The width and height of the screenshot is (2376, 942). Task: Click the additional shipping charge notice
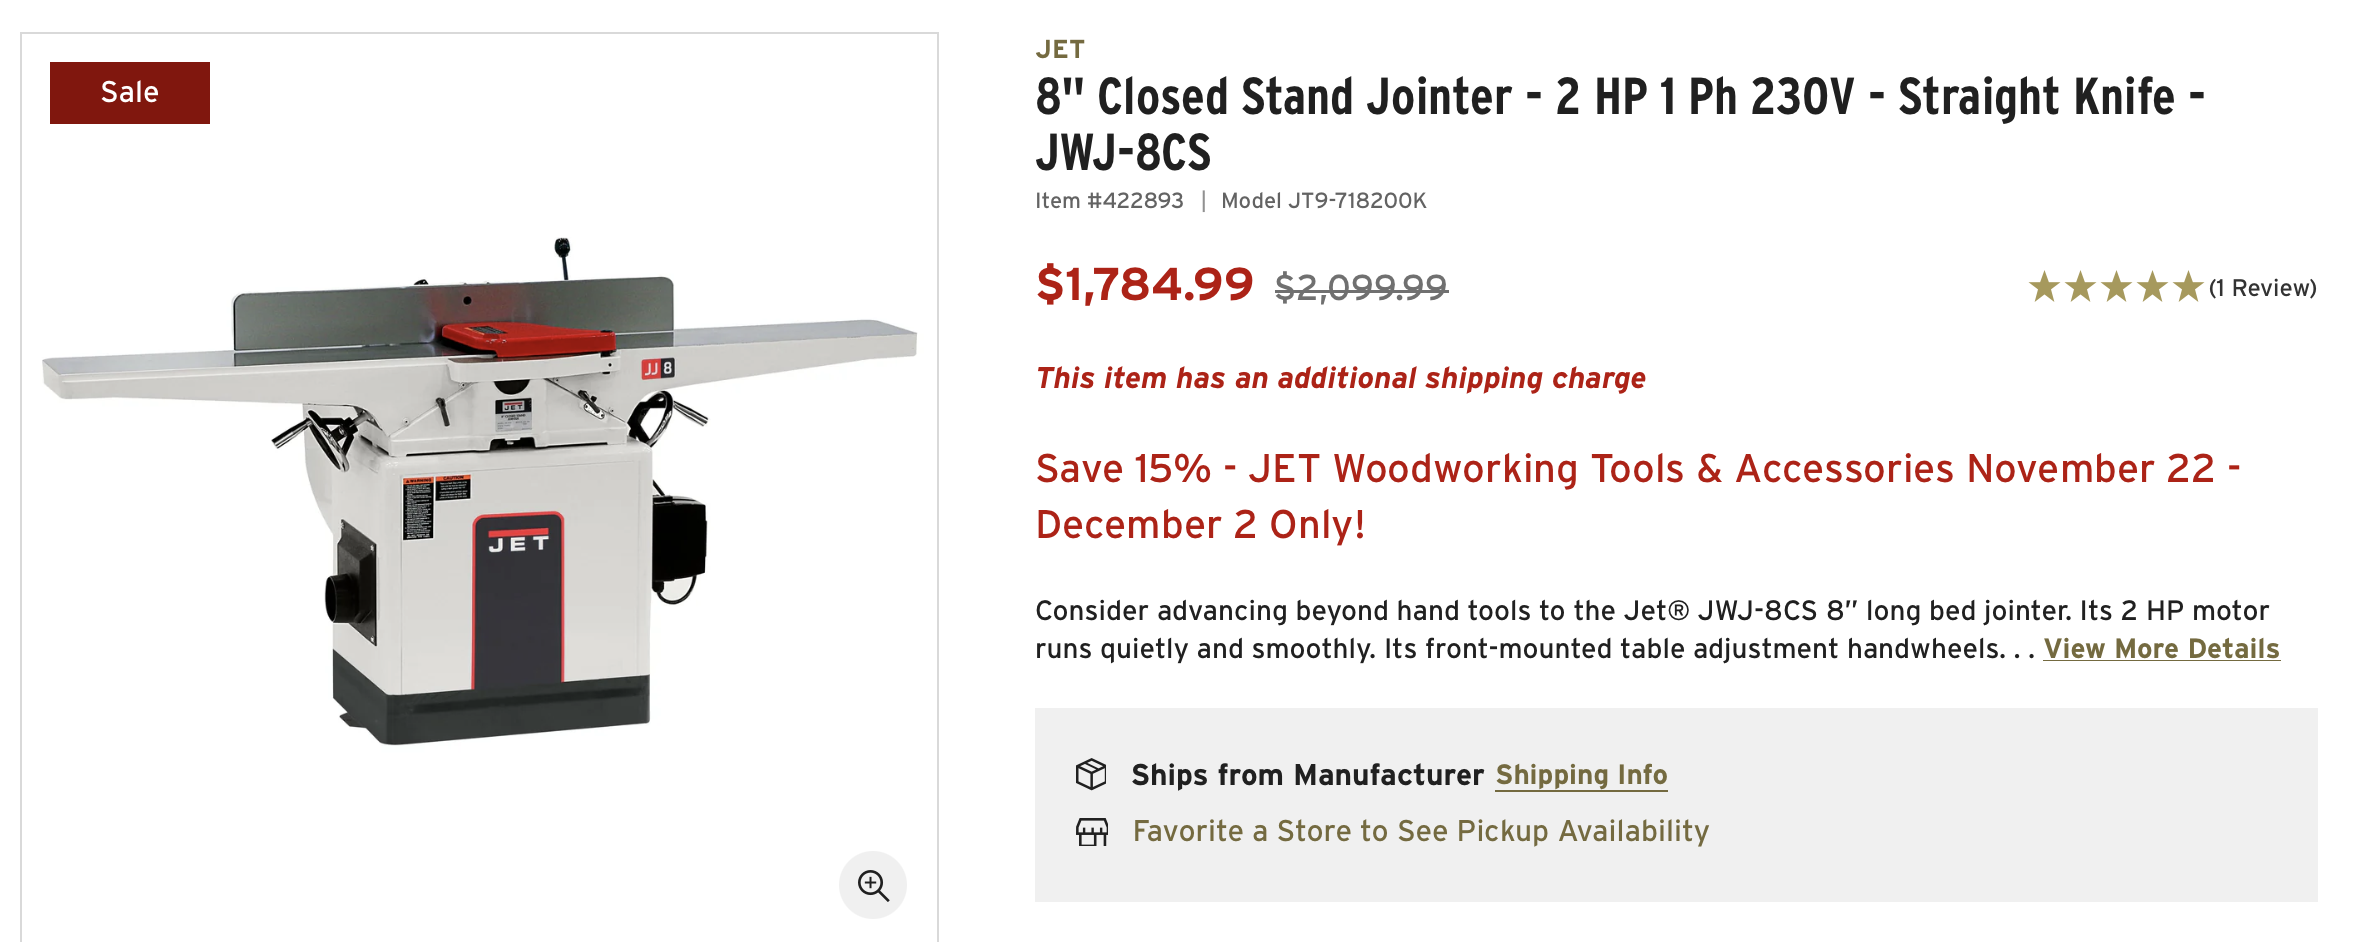(x=1340, y=378)
